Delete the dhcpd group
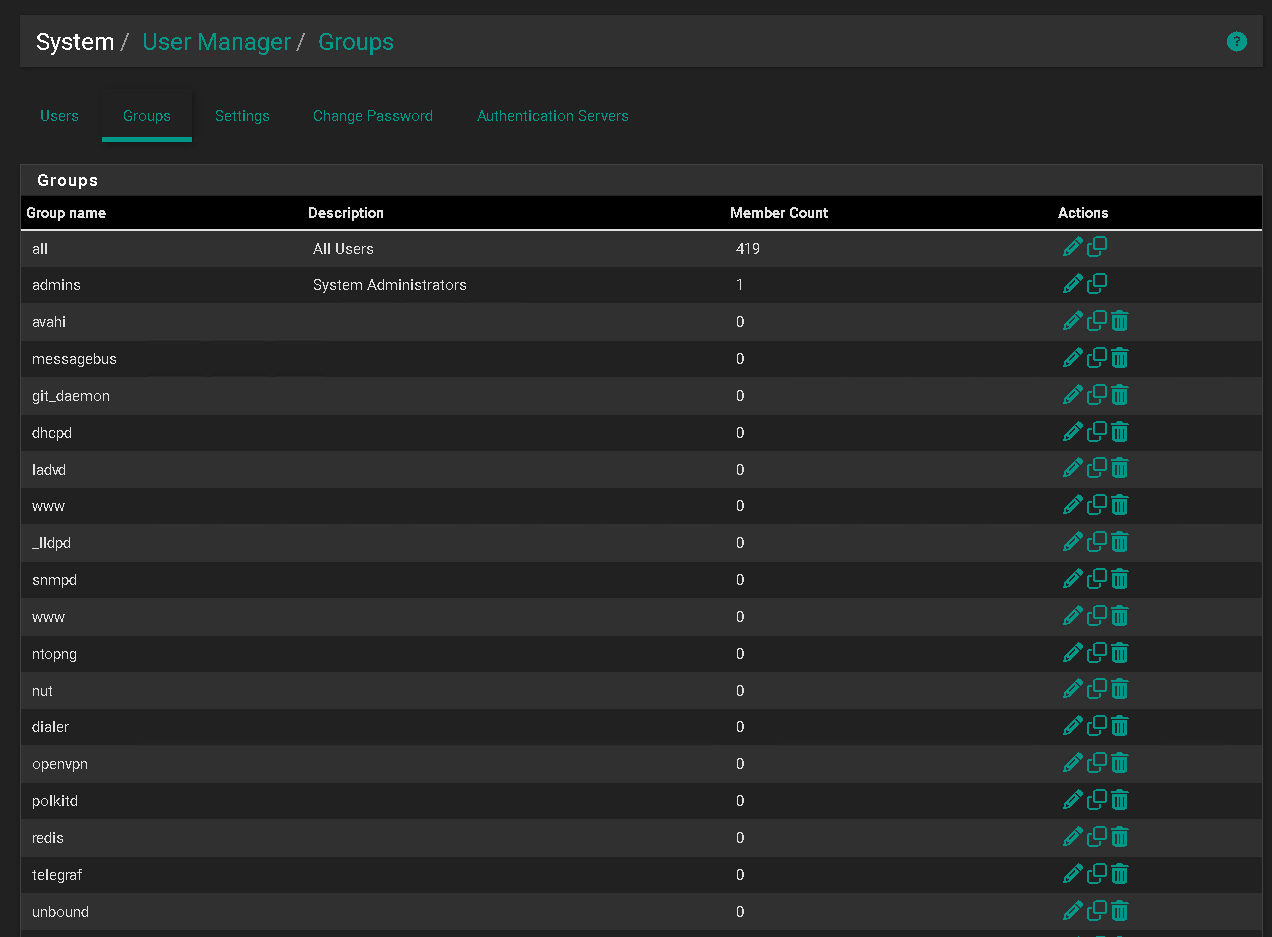This screenshot has width=1272, height=937. pos(1120,432)
